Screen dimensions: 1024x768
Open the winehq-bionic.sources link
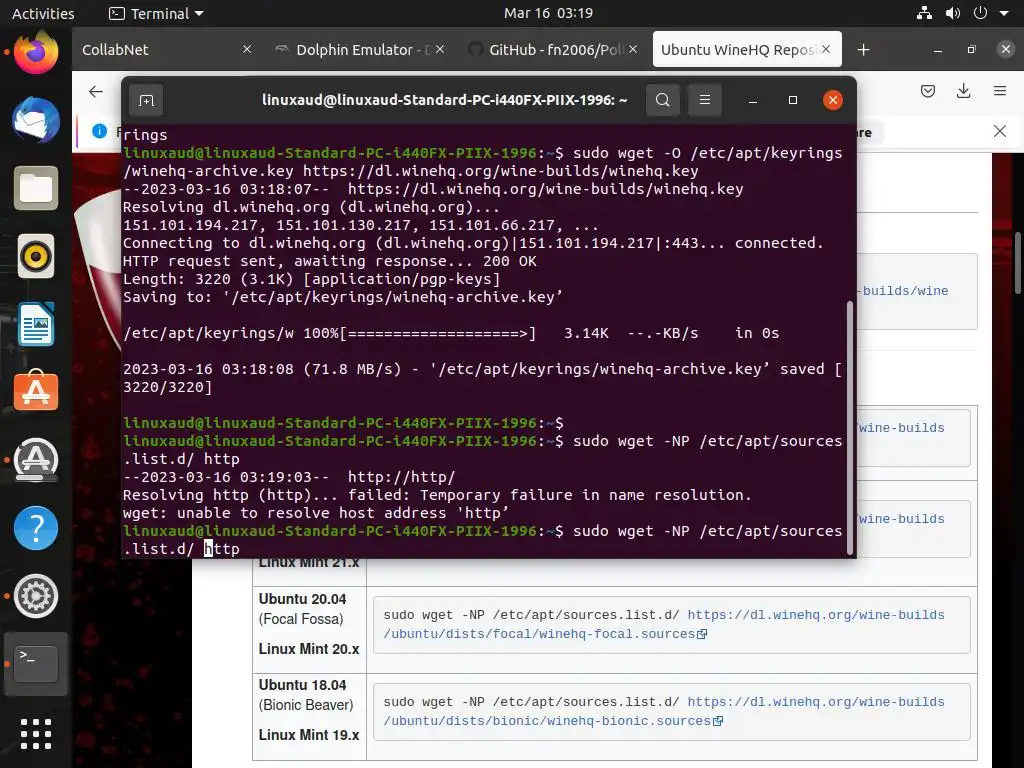664,711
